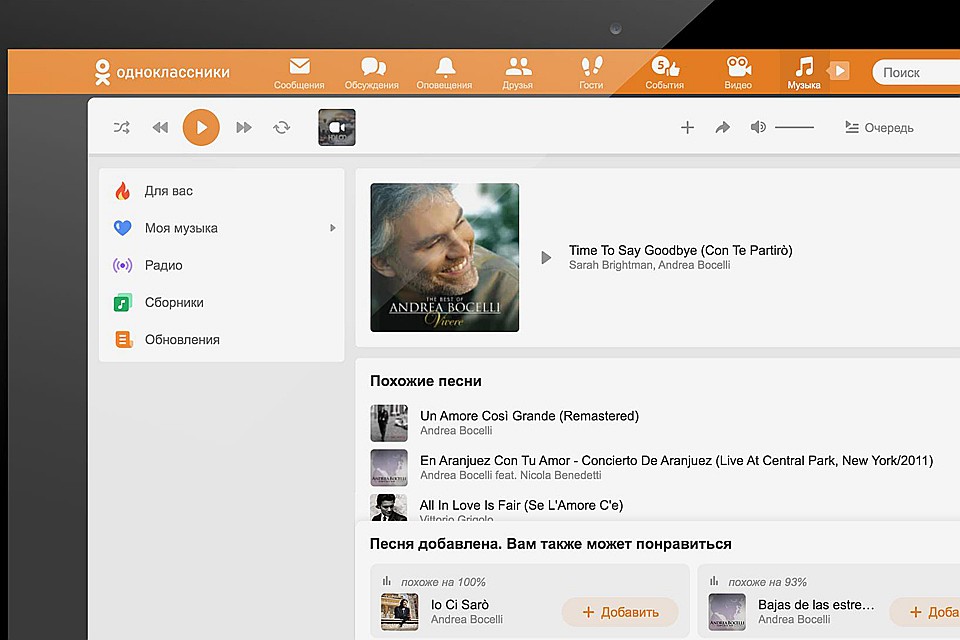Click the green Сборники icon

[122, 303]
